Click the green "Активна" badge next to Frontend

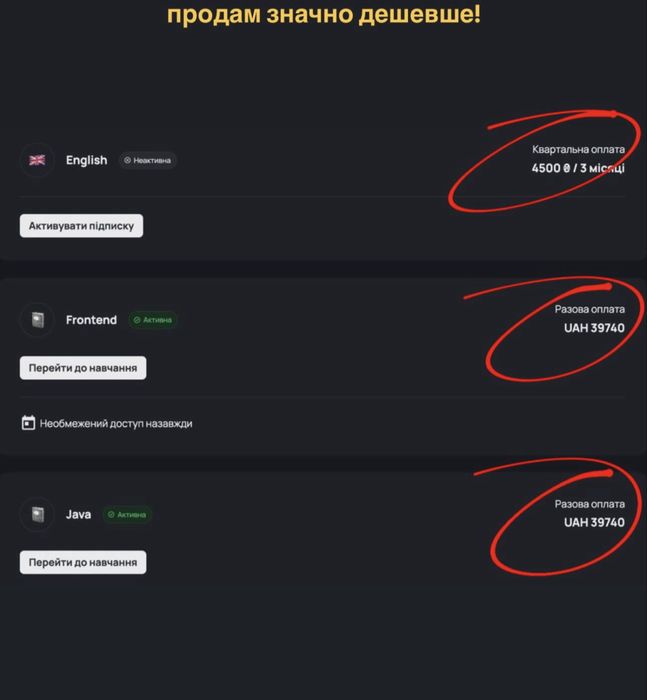pos(153,320)
